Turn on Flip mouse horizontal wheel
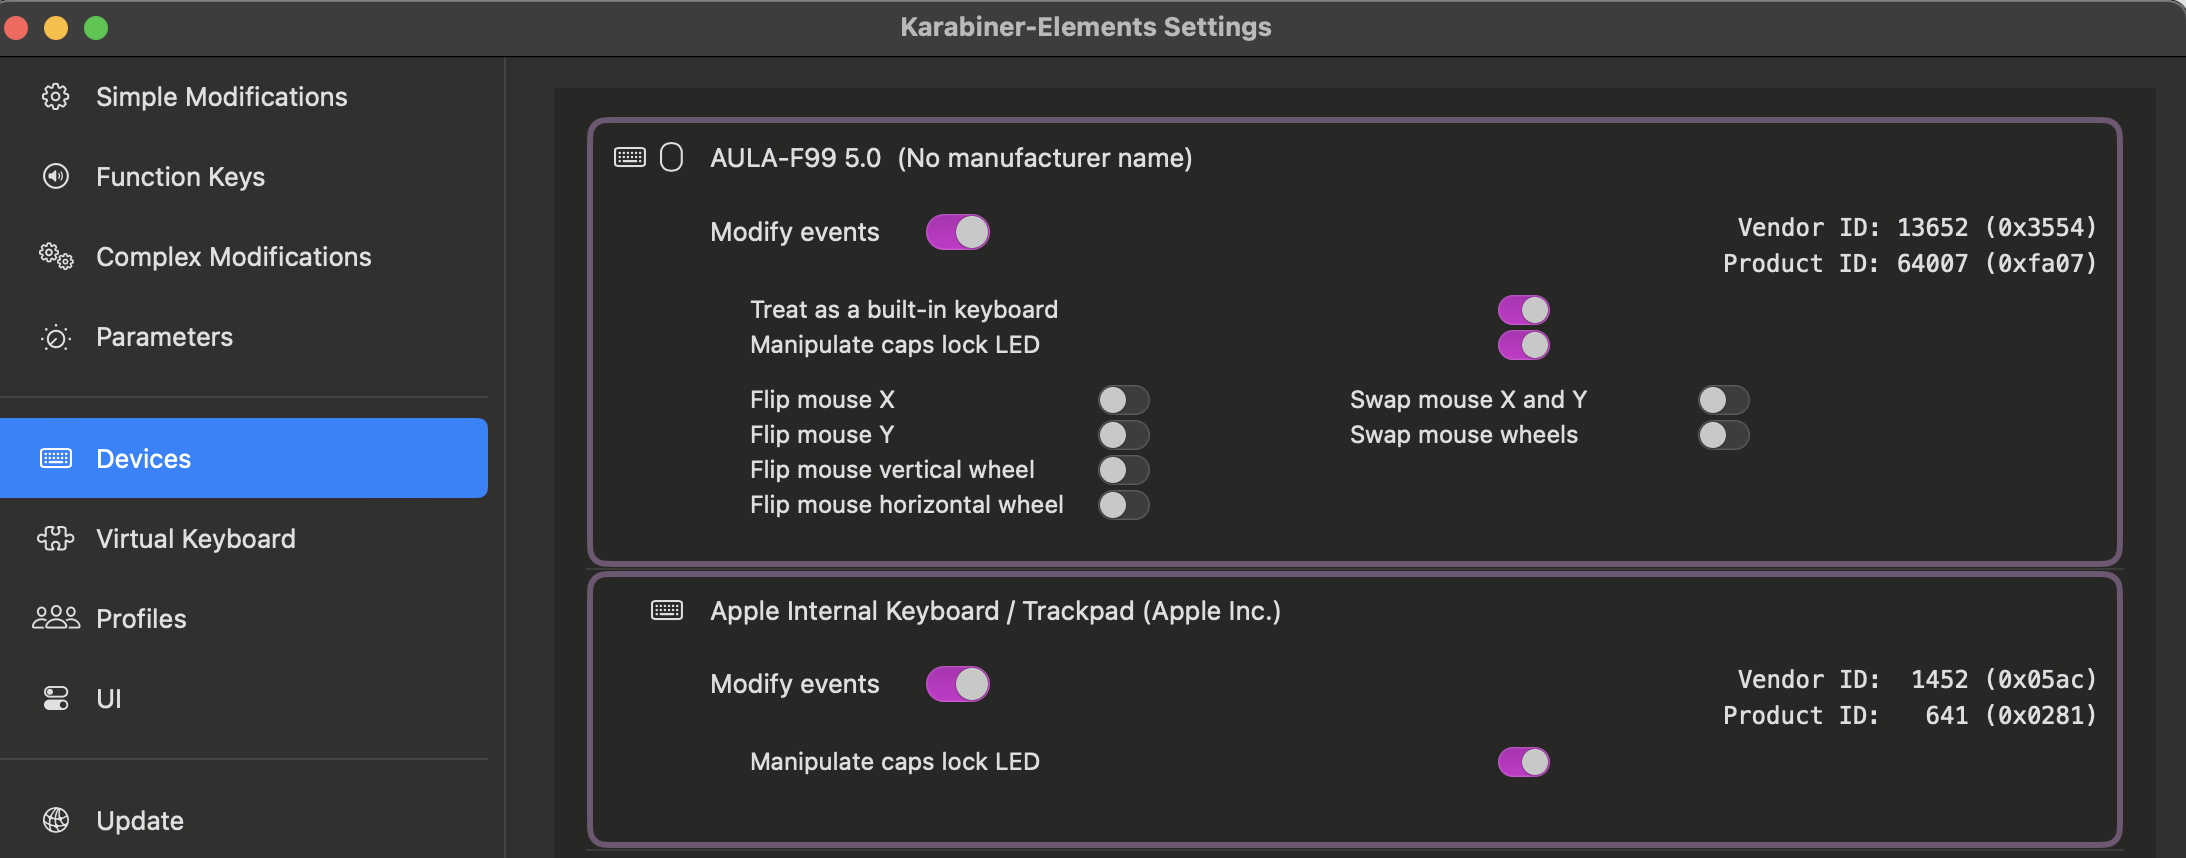The height and width of the screenshot is (858, 2186). click(x=1124, y=505)
